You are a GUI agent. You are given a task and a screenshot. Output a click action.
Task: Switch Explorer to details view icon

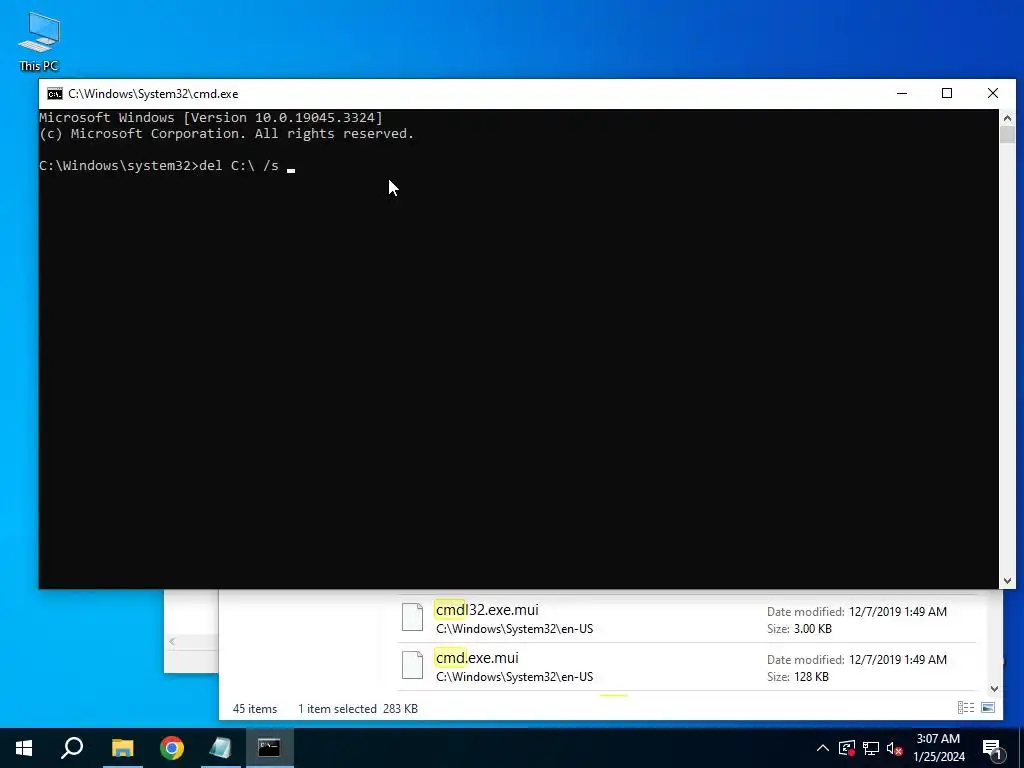(966, 708)
